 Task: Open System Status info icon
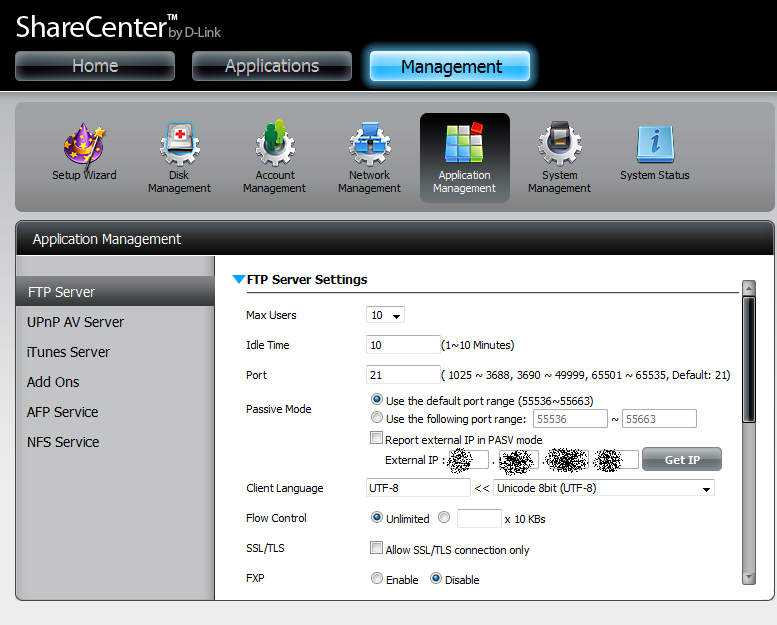pyautogui.click(x=655, y=153)
